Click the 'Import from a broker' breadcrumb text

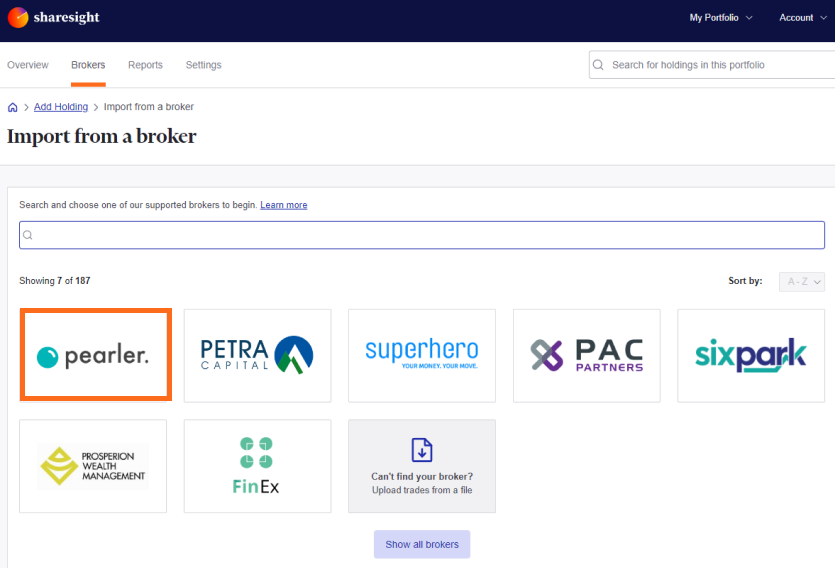pos(149,107)
